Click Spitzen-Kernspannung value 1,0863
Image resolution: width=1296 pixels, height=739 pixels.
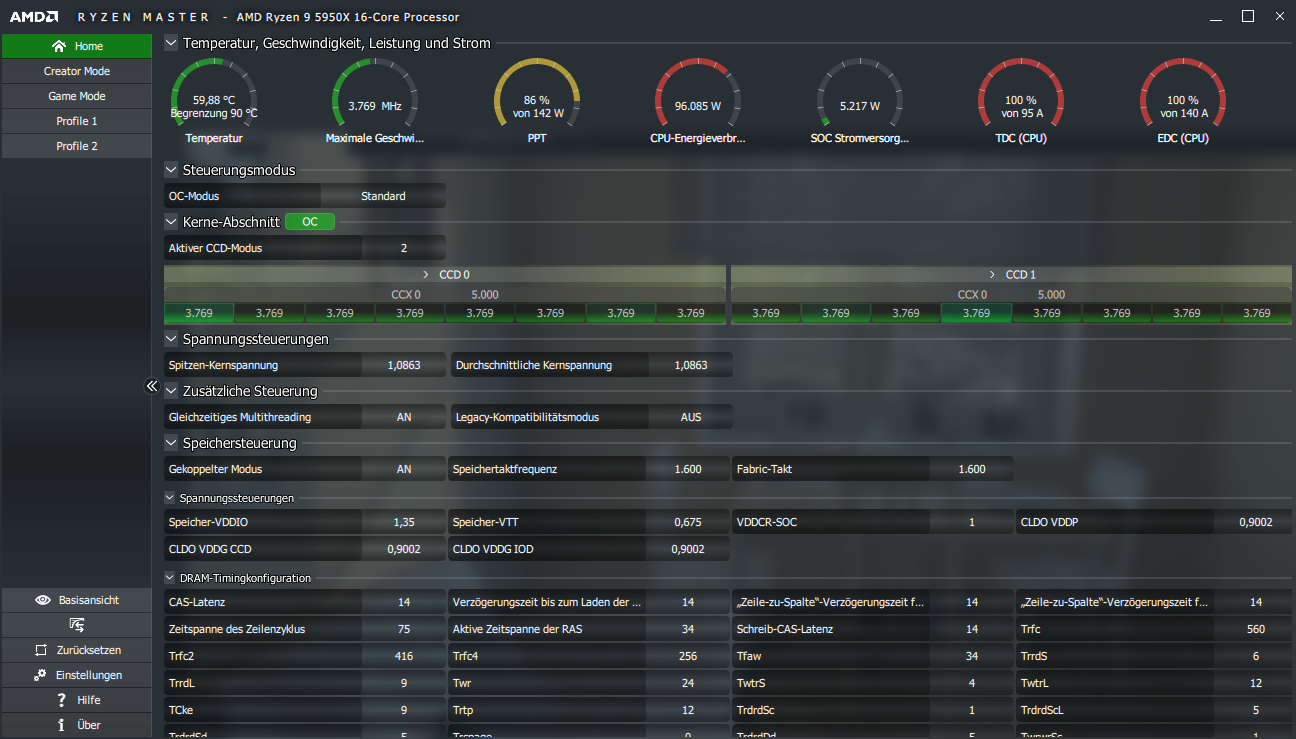click(x=404, y=365)
